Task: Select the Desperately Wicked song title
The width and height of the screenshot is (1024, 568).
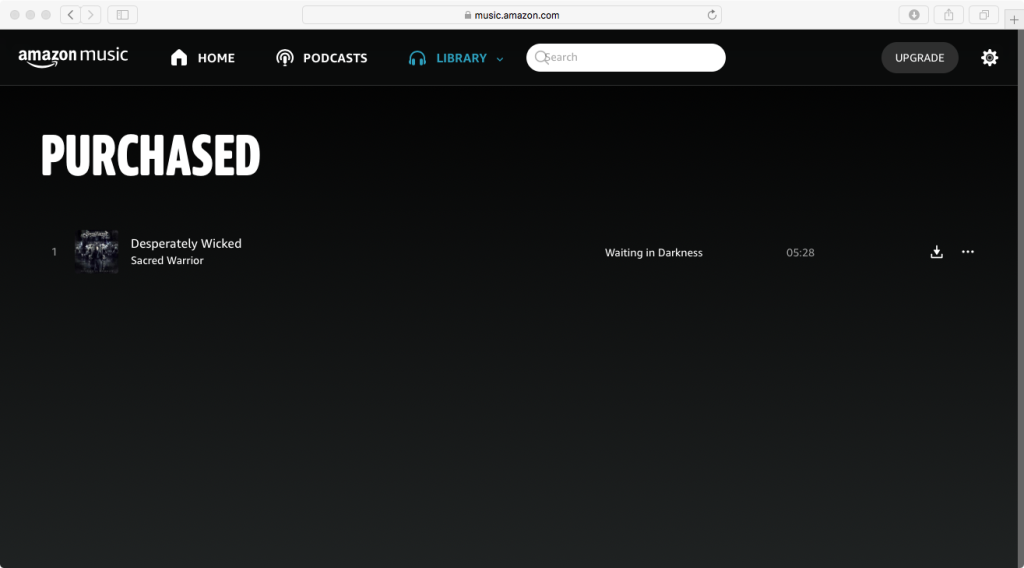Action: pos(186,243)
